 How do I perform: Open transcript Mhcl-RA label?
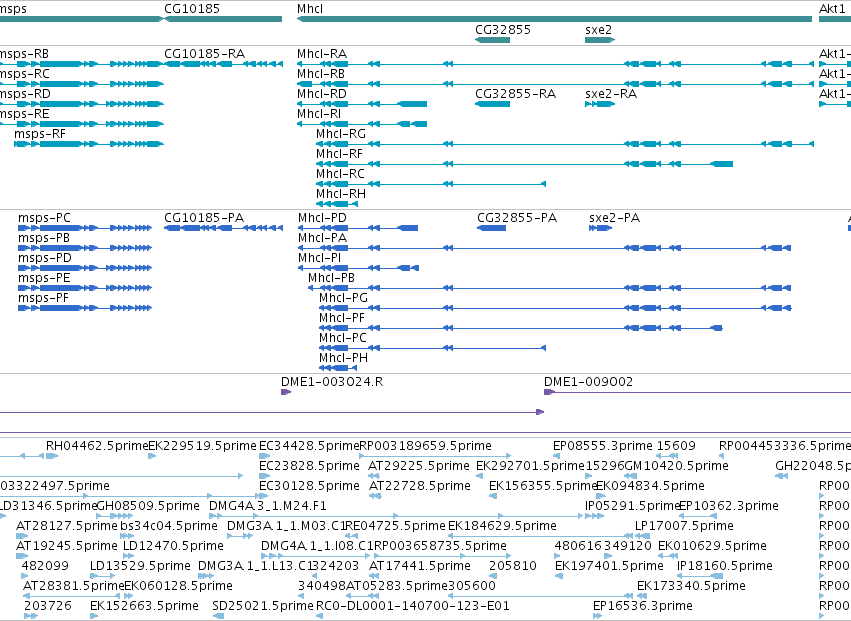[x=322, y=54]
